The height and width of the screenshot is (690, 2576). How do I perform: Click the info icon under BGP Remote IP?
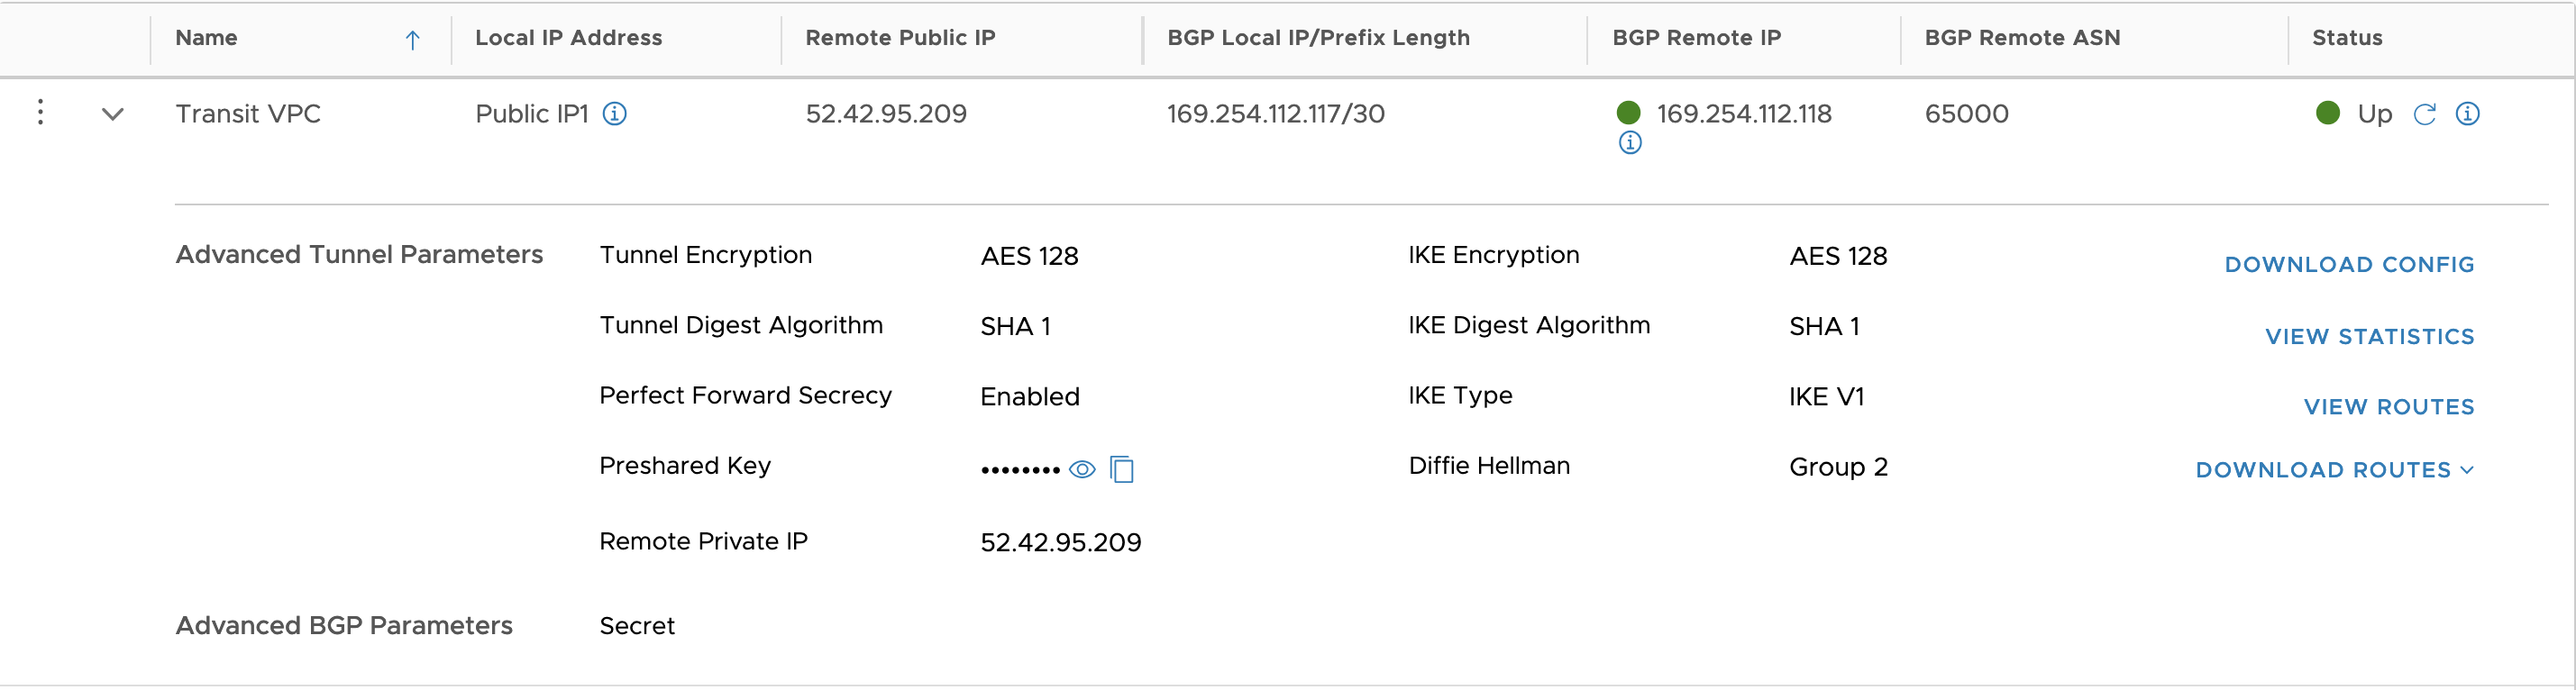[1630, 143]
